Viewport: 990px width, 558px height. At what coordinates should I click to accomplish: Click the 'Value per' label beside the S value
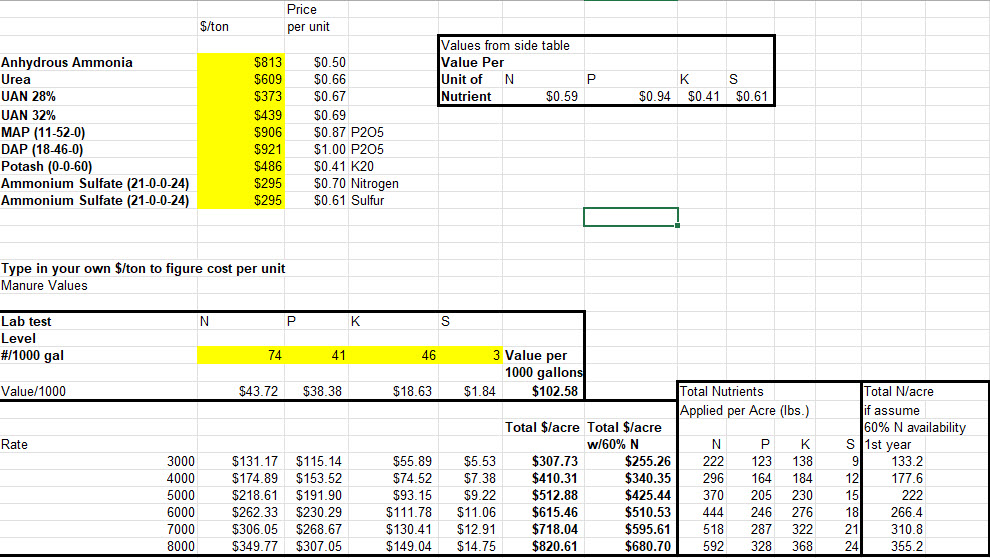pos(536,355)
